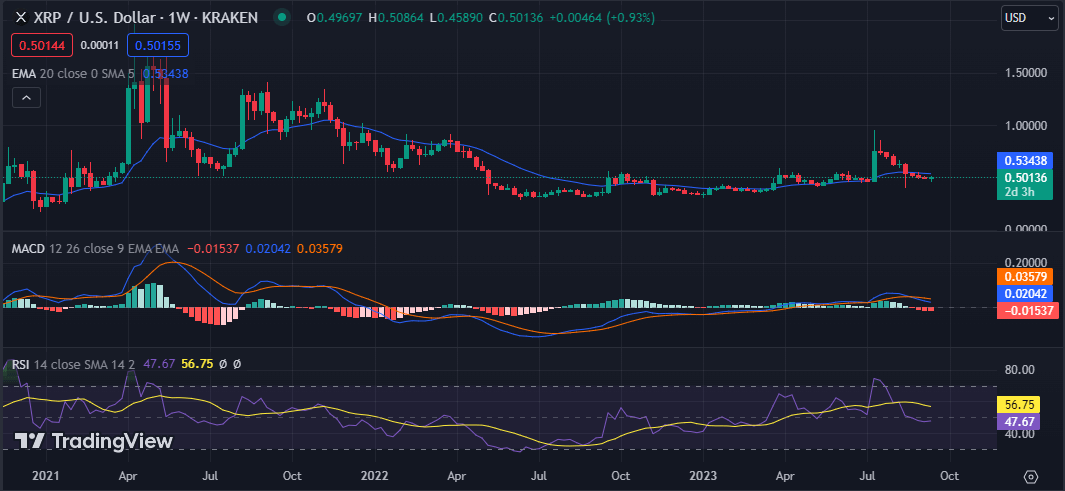
Task: Click the 2022 label on time axis
Action: point(374,477)
